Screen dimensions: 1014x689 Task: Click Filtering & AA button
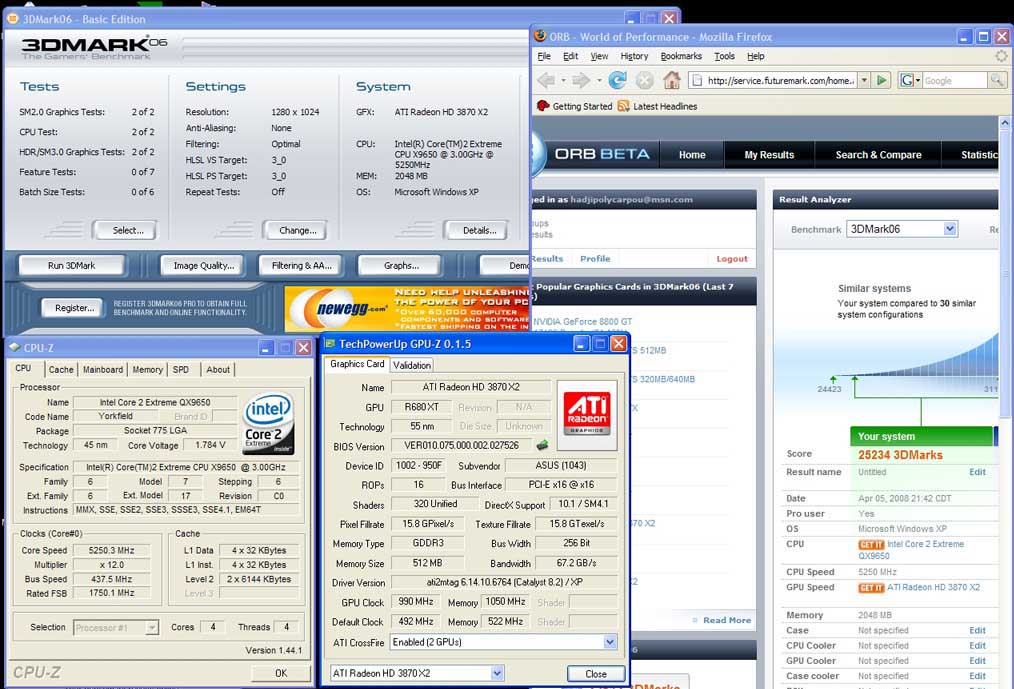point(301,265)
